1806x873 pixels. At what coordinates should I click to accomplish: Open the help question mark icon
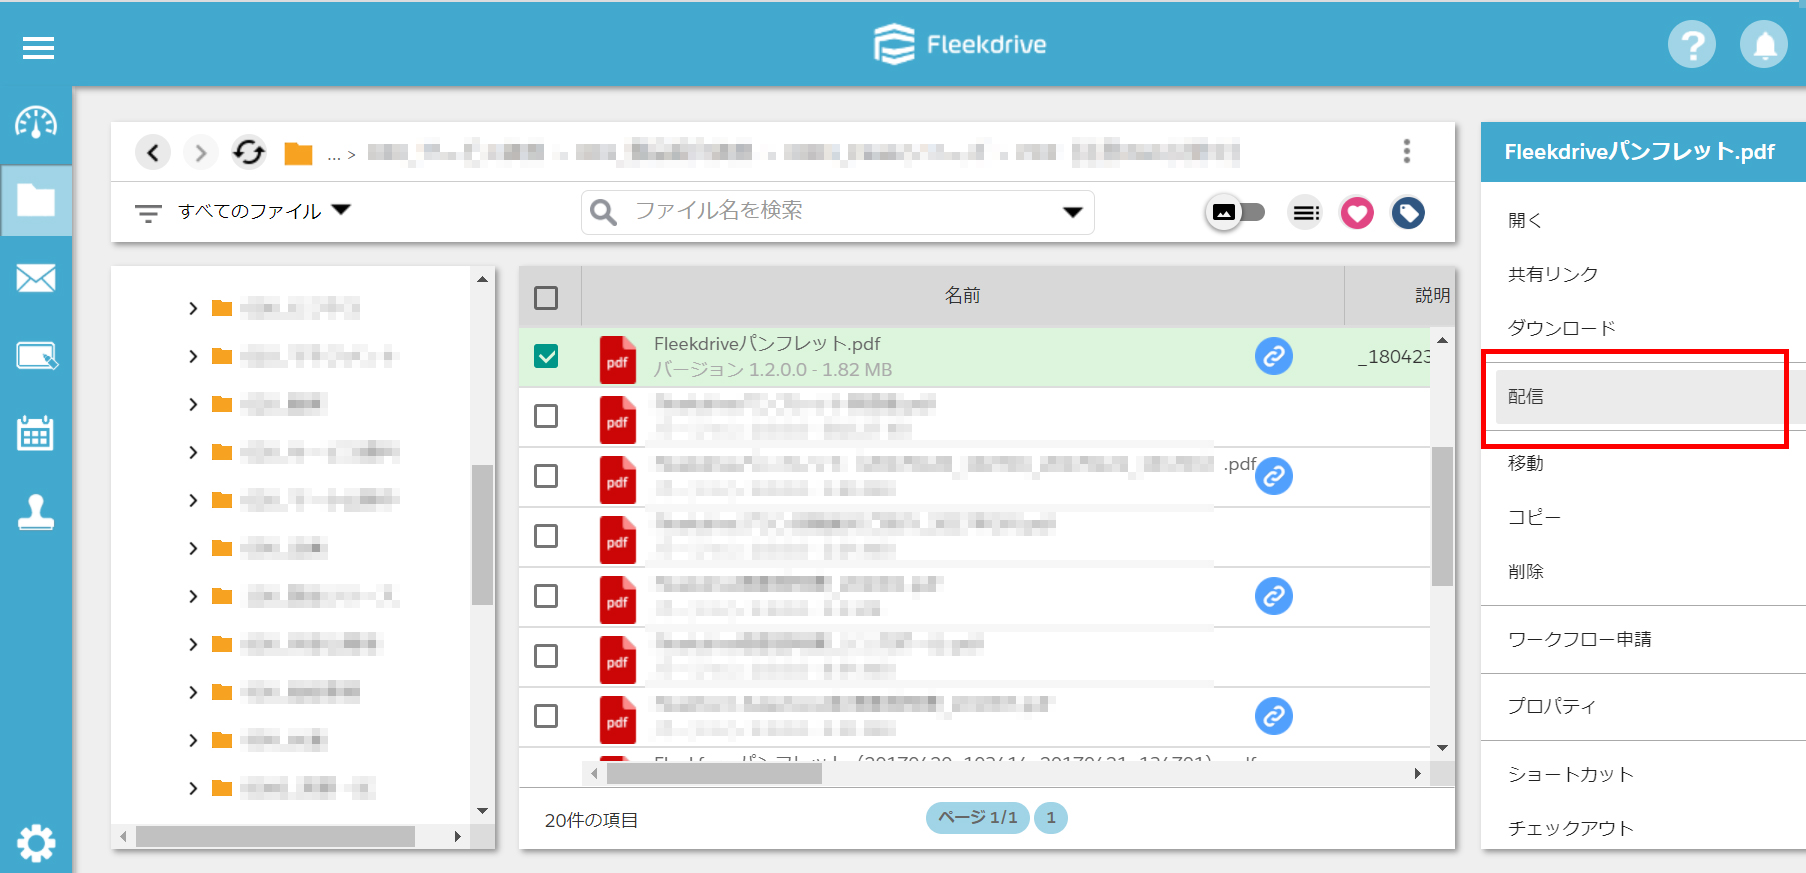1692,45
